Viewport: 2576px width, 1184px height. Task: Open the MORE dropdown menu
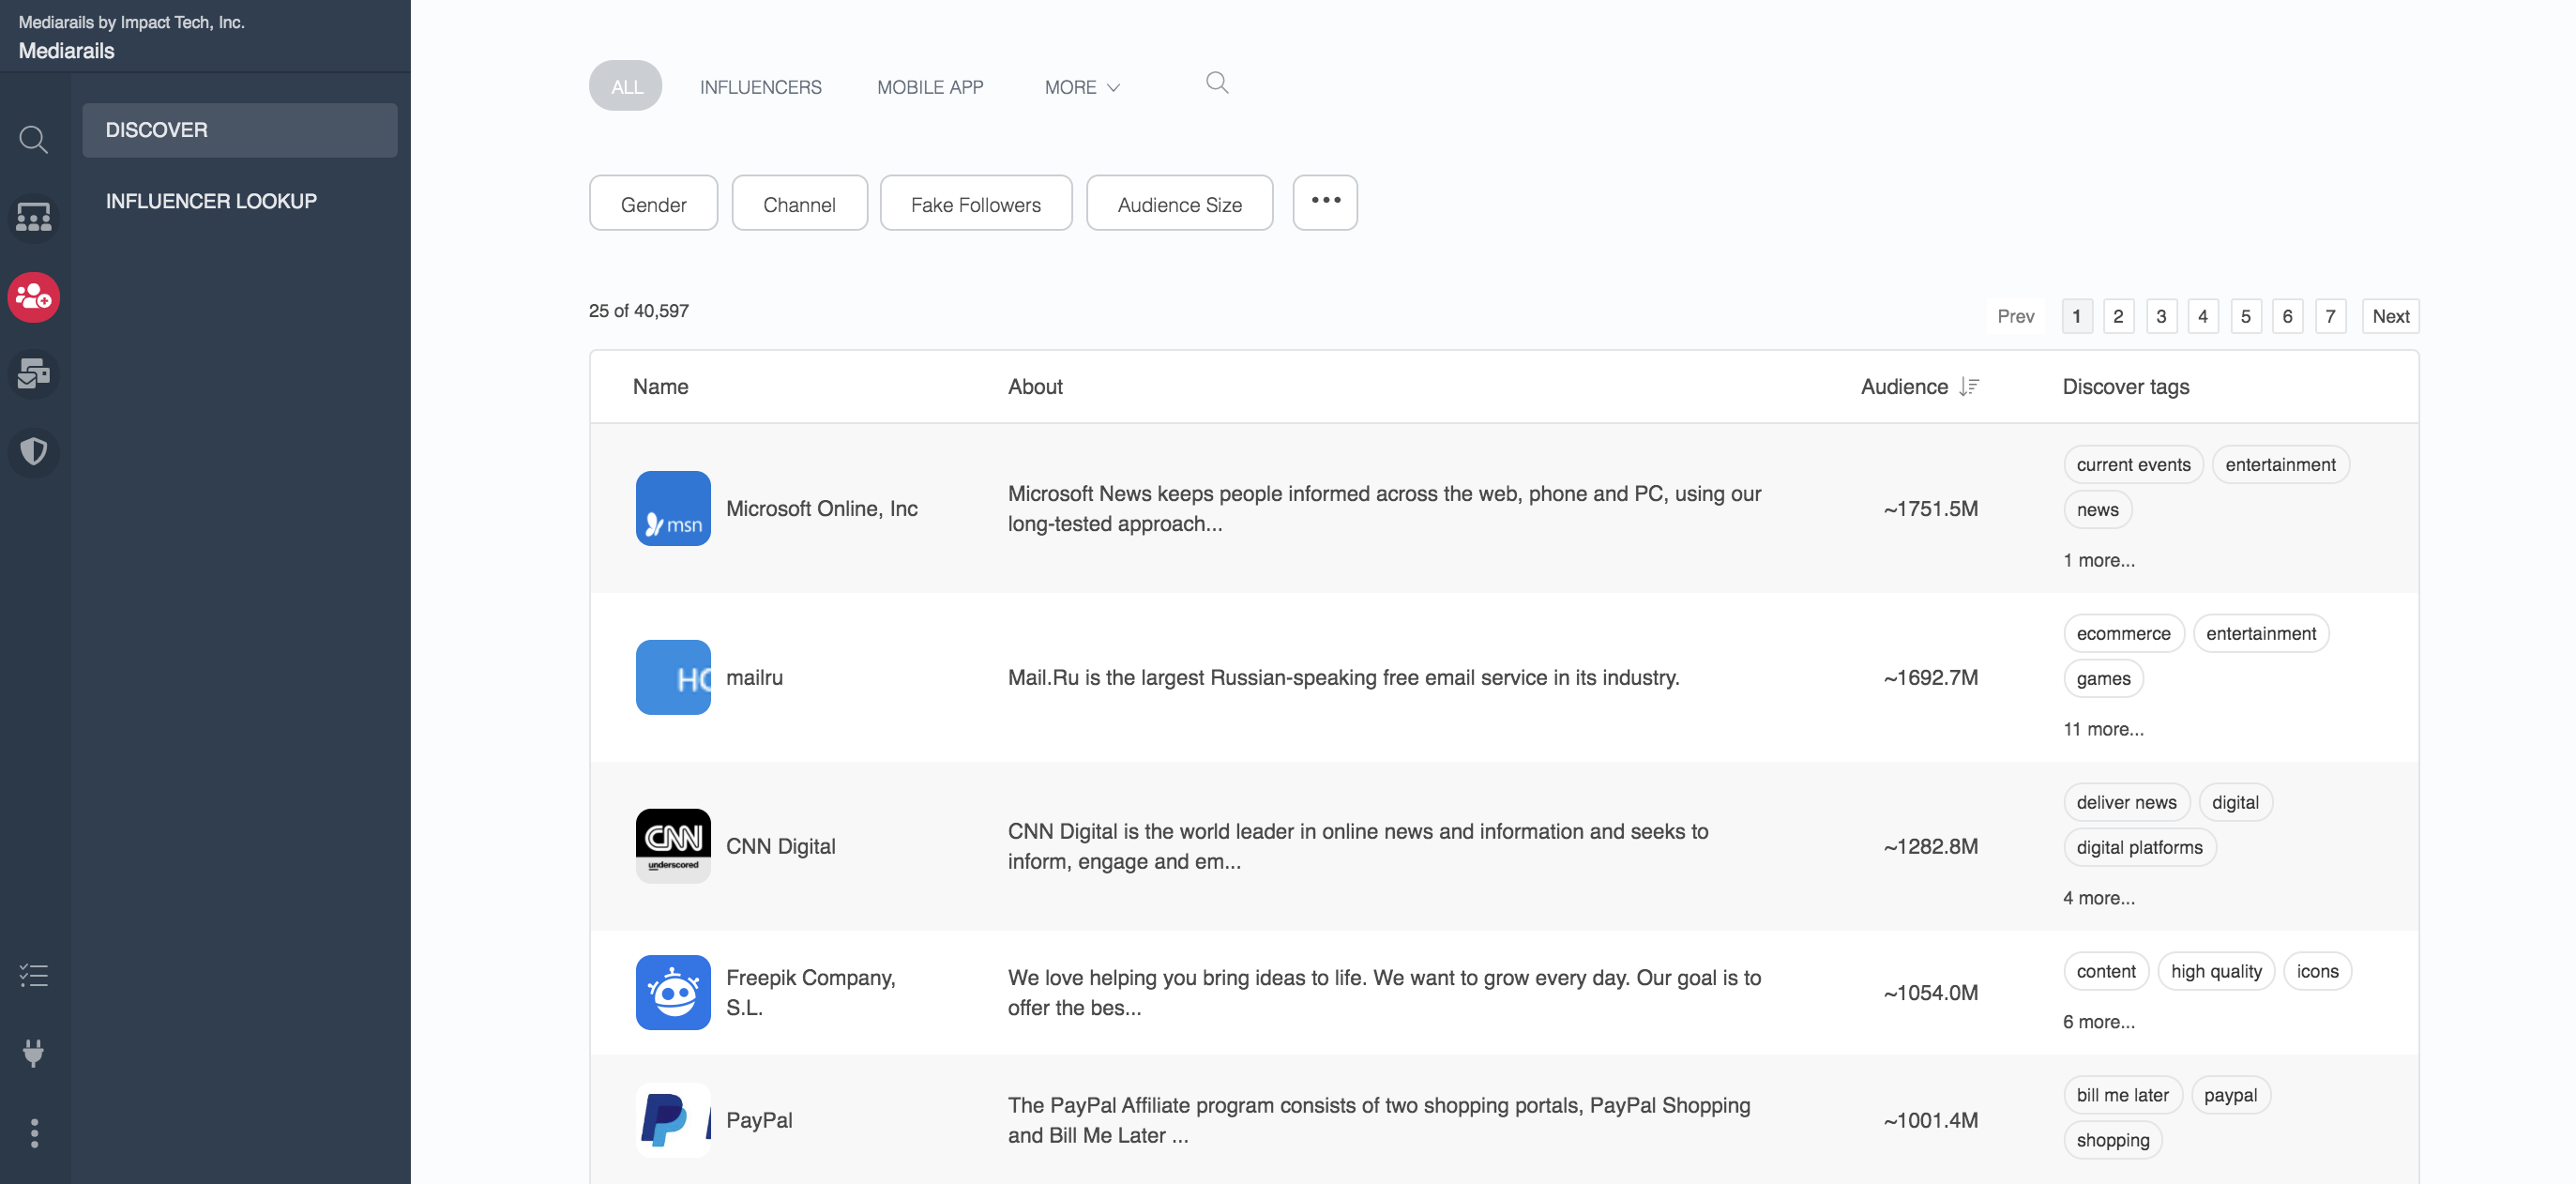(1080, 87)
